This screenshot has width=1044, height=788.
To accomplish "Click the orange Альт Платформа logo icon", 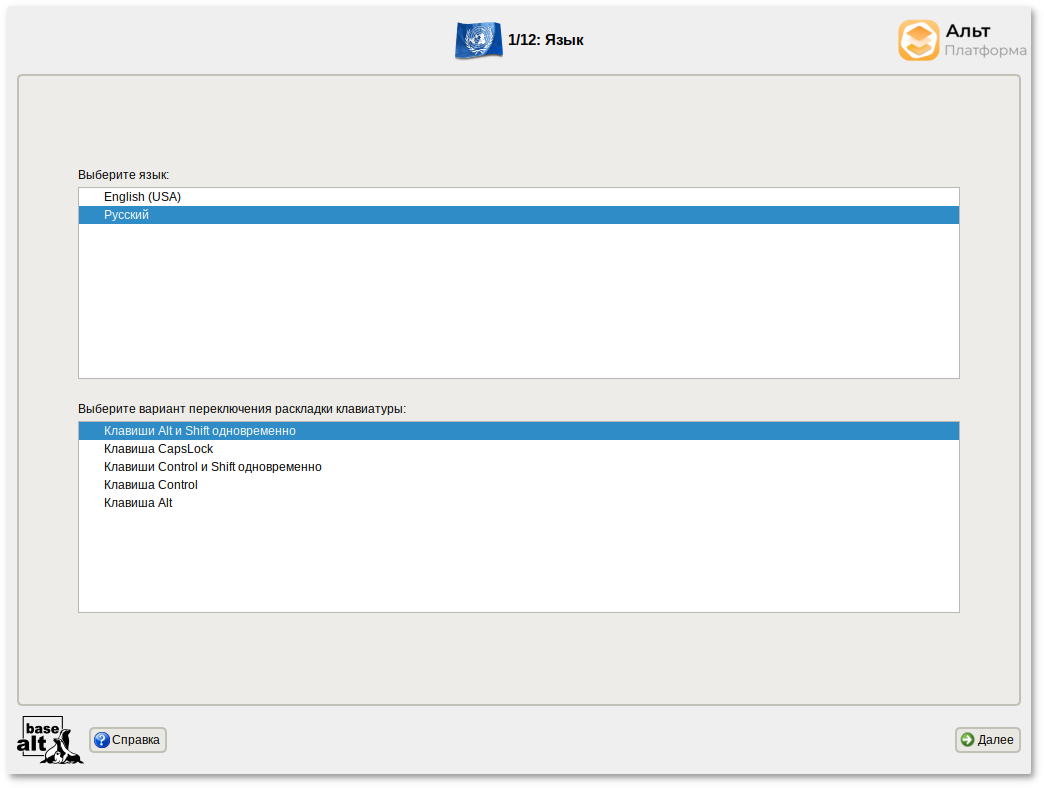I will coord(918,41).
